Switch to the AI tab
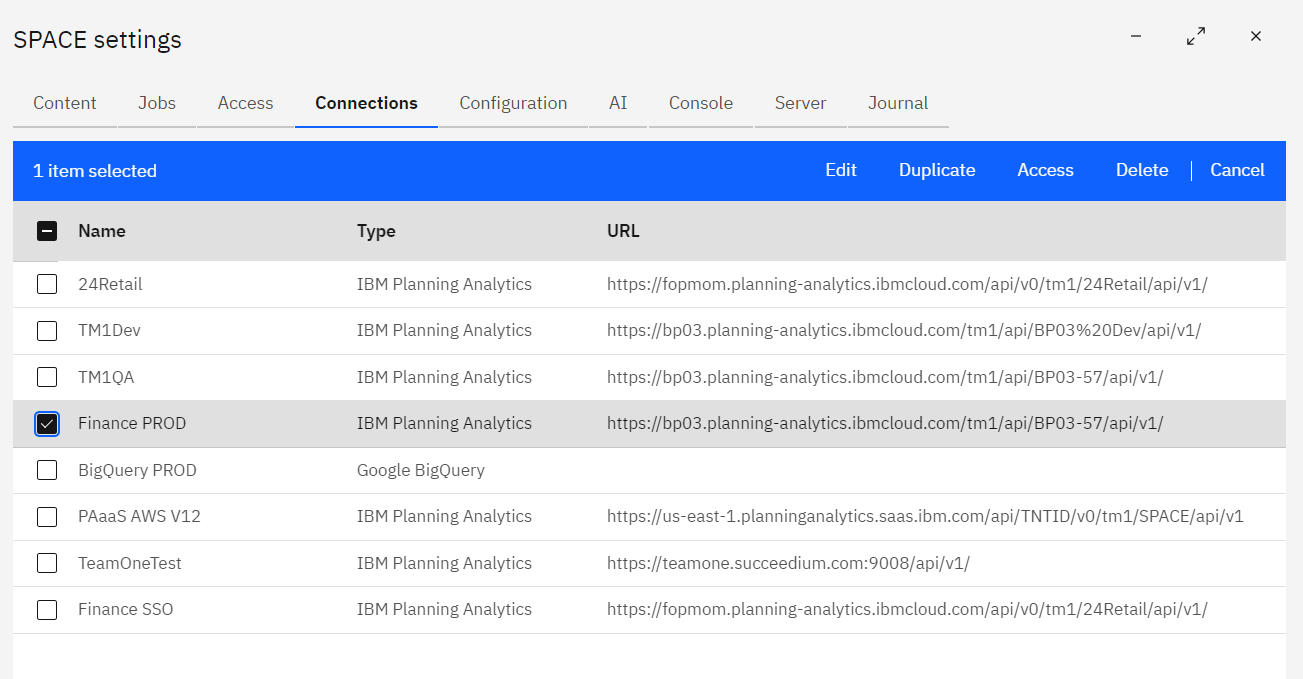 (x=618, y=103)
